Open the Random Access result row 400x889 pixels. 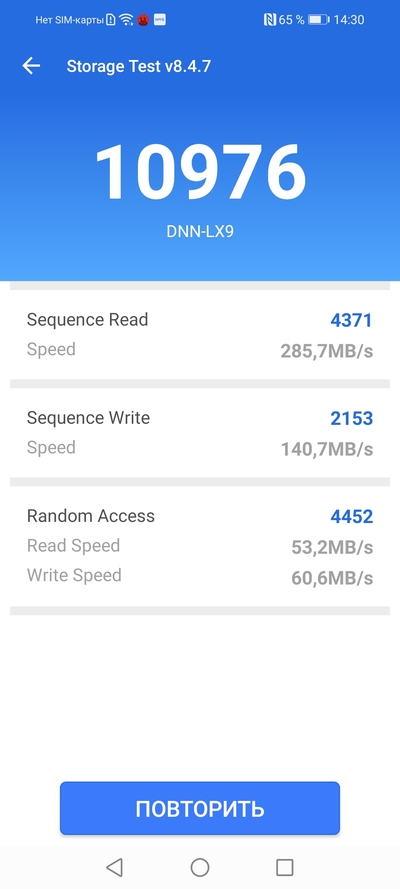click(200, 547)
